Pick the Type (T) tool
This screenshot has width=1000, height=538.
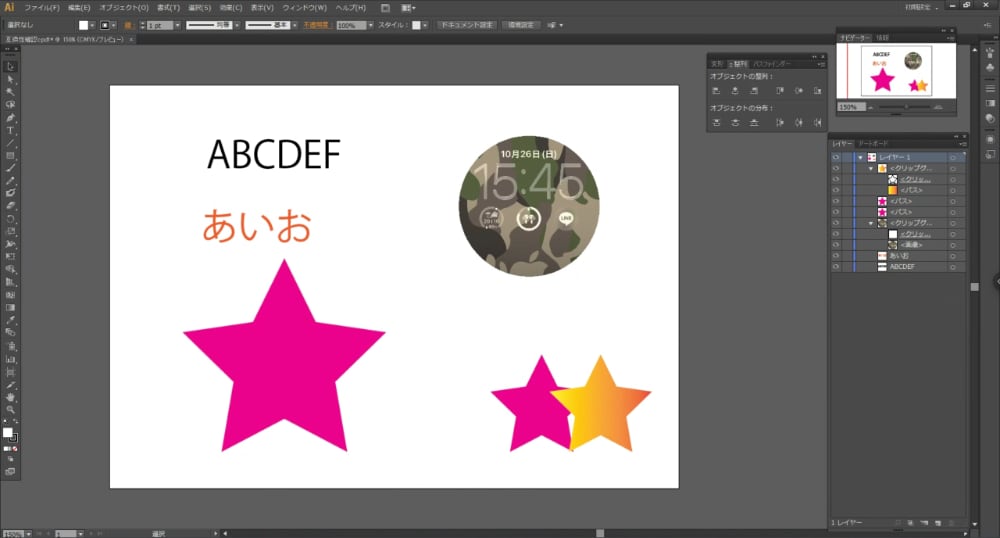click(x=11, y=131)
